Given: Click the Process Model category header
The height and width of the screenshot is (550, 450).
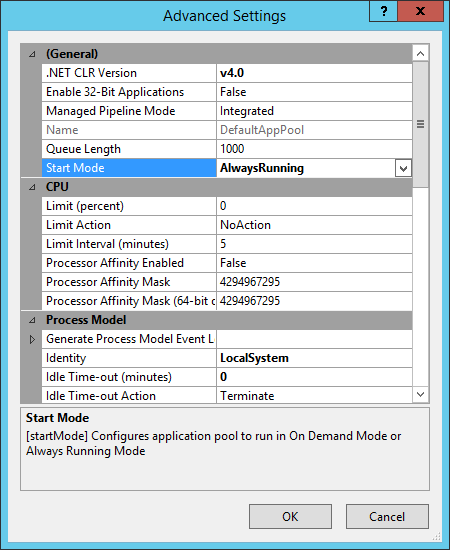Looking at the screenshot, I should tap(216, 320).
